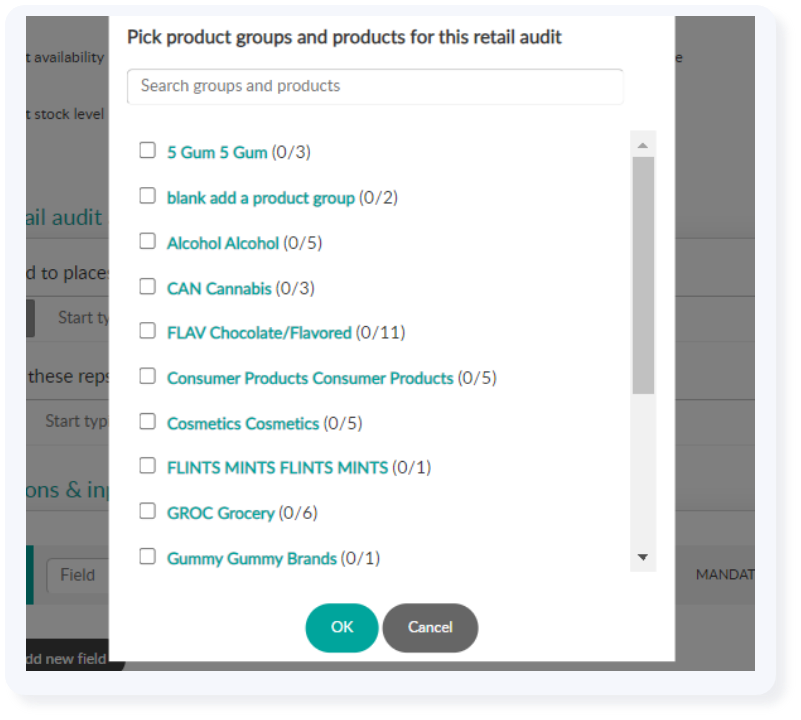Open the 5 Gum 5 Gum group link
The width and height of the screenshot is (801, 720).
coord(217,152)
